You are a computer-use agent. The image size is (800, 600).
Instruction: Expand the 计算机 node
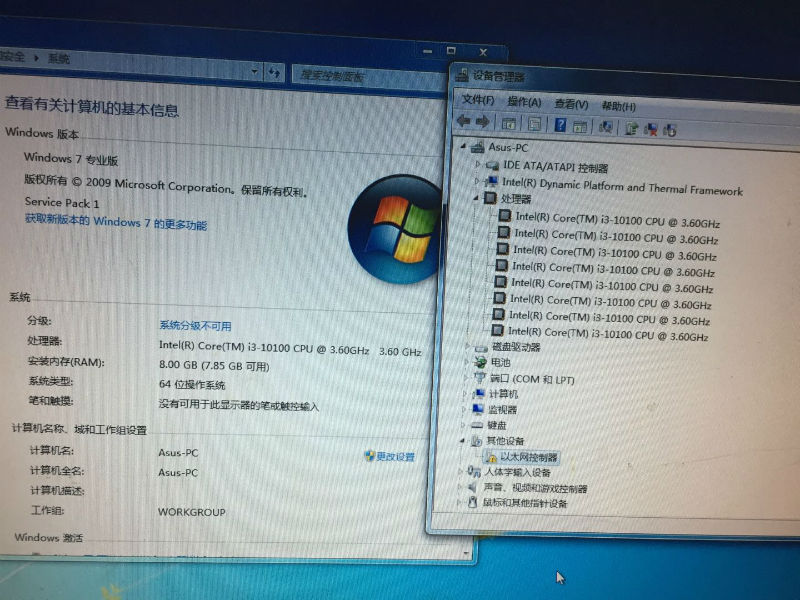click(x=464, y=393)
